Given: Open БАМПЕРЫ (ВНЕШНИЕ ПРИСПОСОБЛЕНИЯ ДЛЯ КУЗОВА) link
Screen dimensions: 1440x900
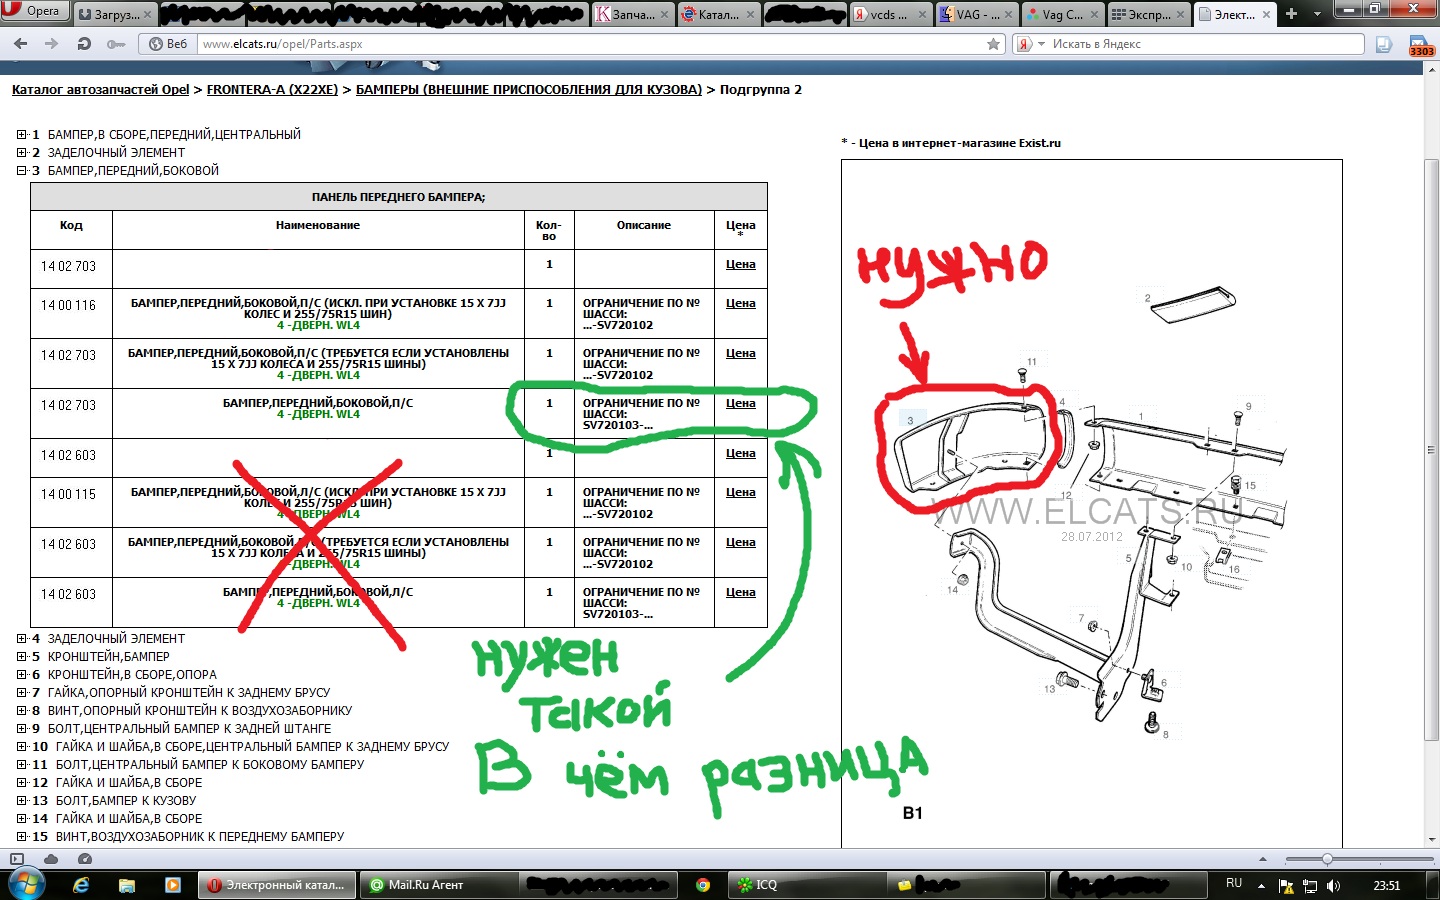Looking at the screenshot, I should point(529,89).
